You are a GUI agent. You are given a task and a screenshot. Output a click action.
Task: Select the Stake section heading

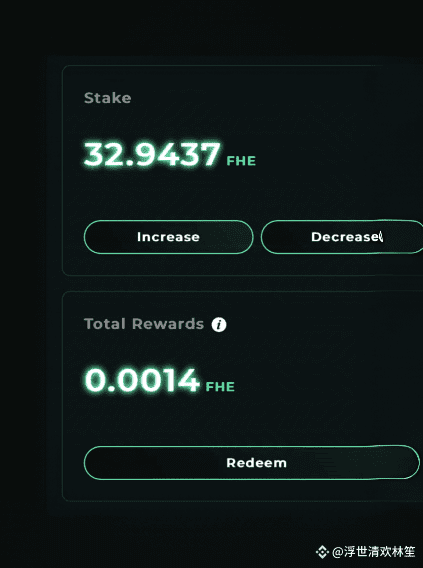coord(108,98)
